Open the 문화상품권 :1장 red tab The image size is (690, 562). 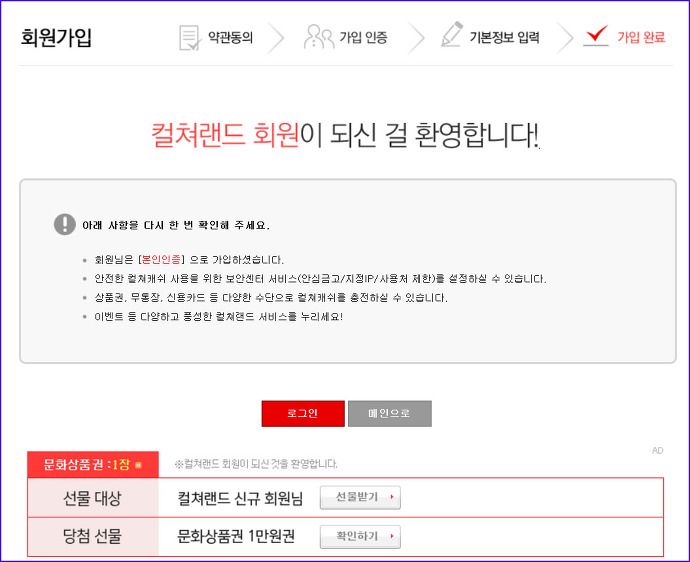tap(93, 464)
